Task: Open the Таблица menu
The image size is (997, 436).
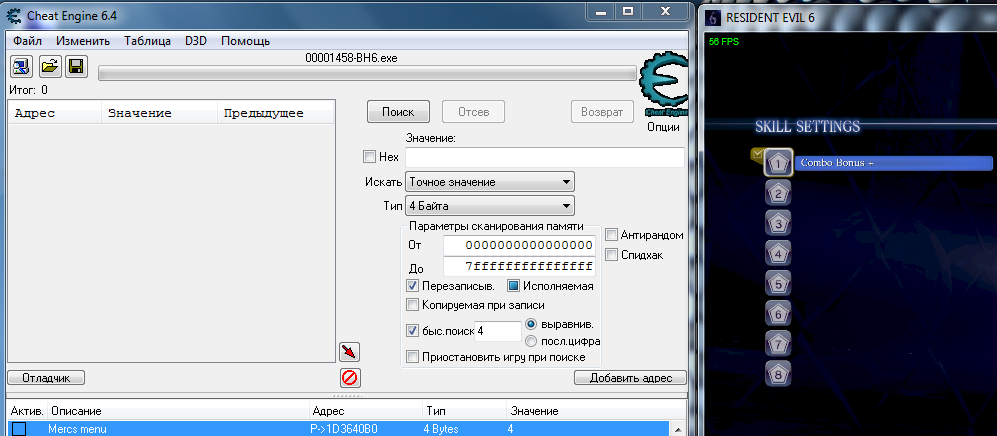Action: pos(147,41)
